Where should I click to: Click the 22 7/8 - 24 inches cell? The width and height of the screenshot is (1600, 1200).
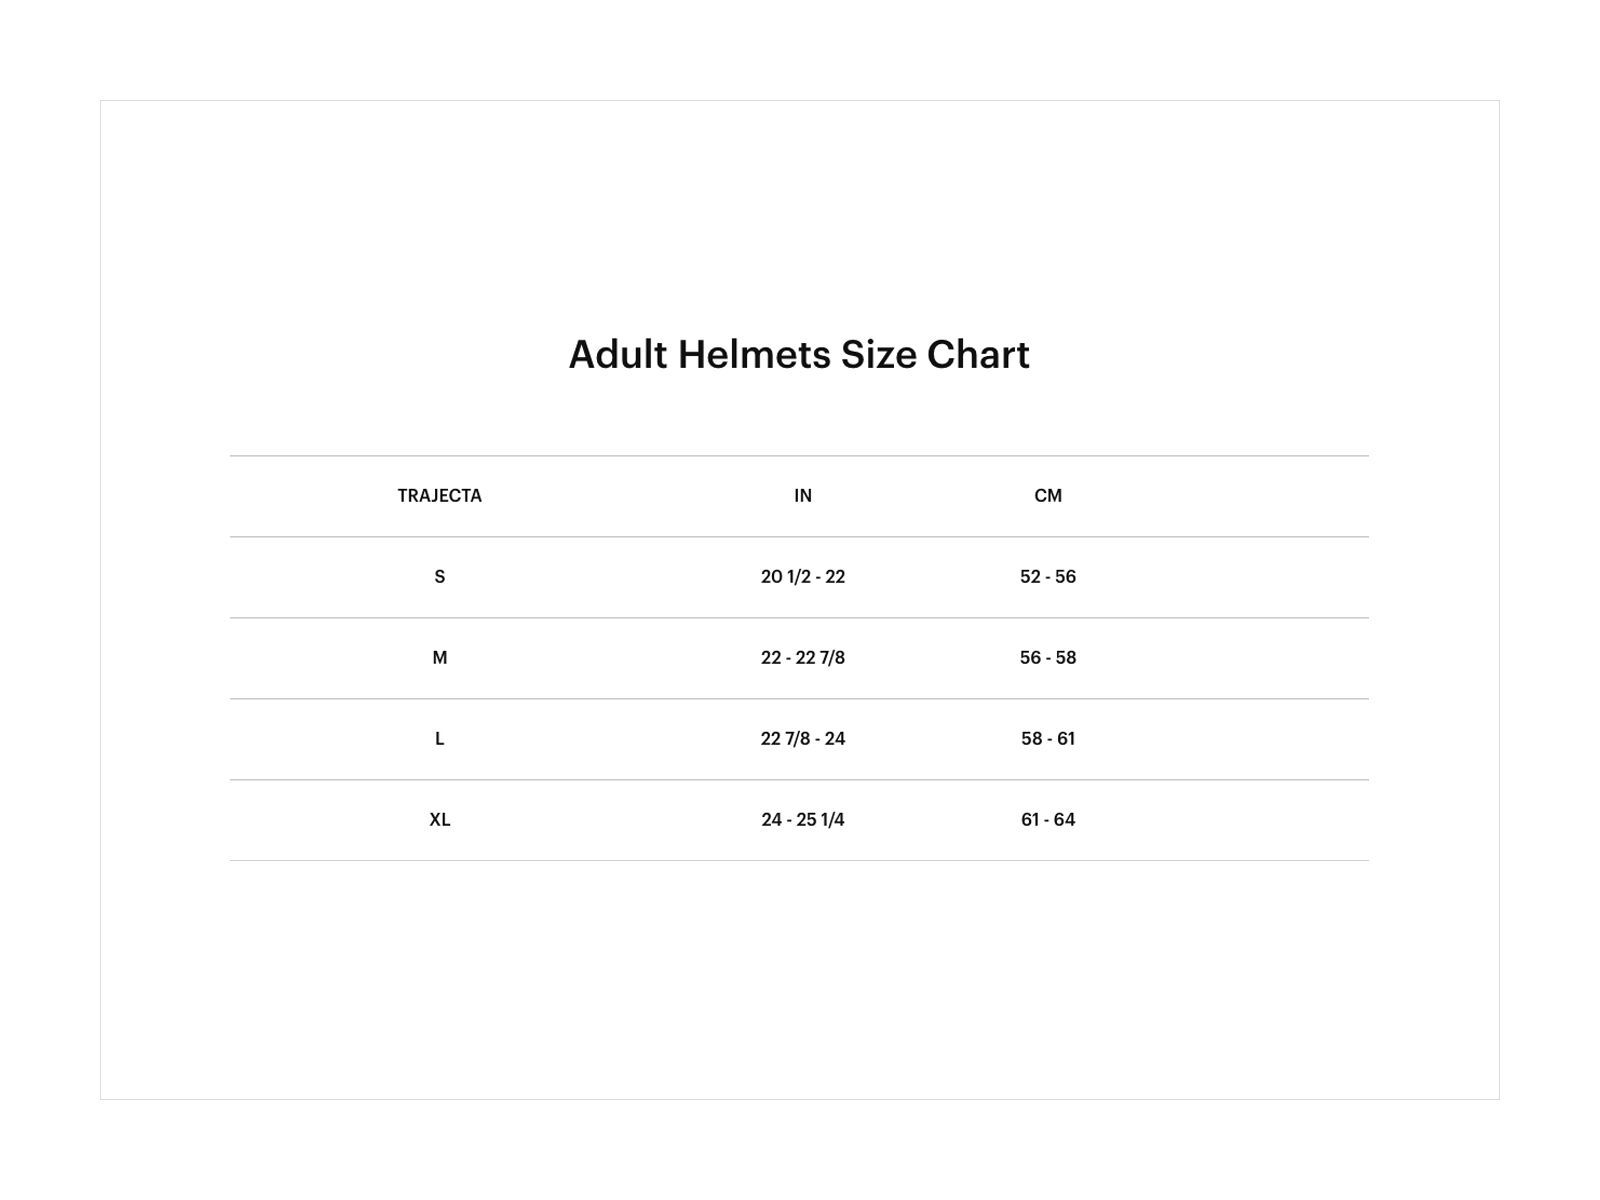803,739
